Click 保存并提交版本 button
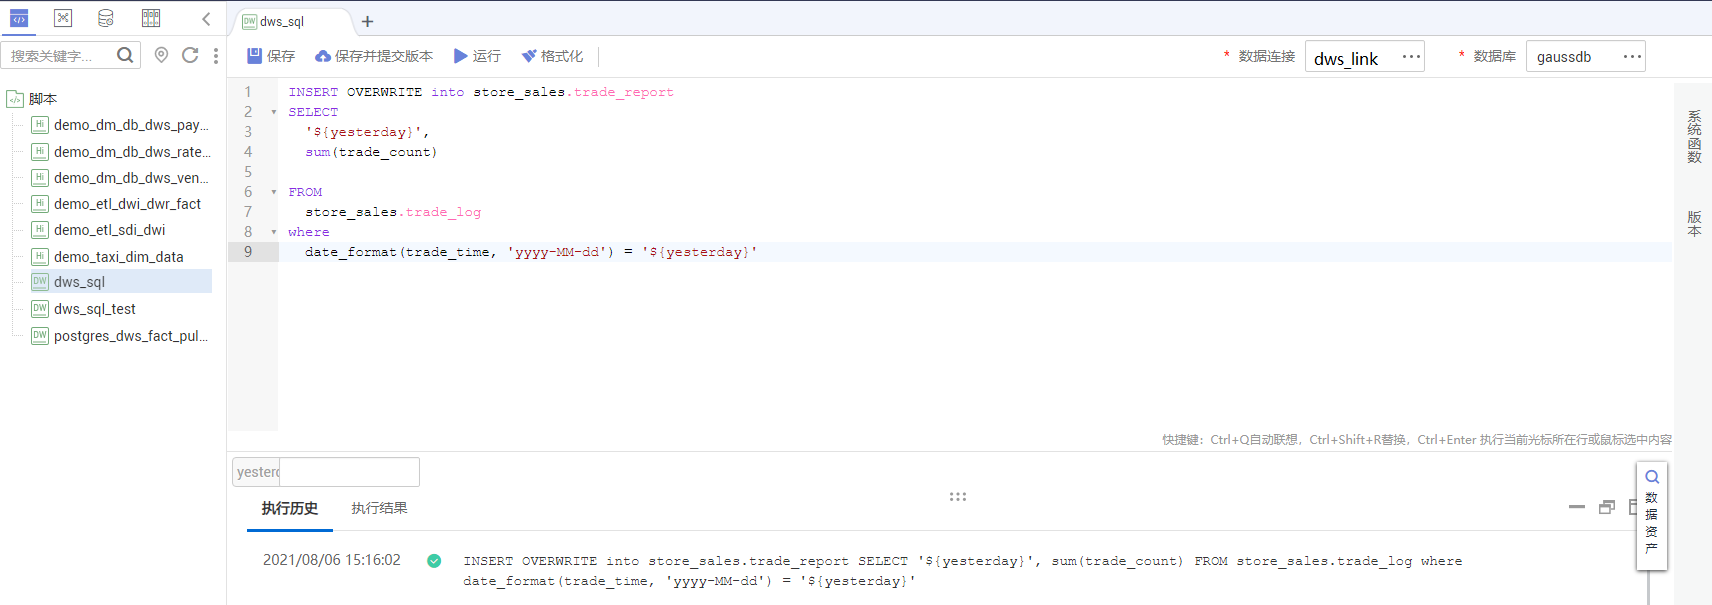 tap(374, 56)
